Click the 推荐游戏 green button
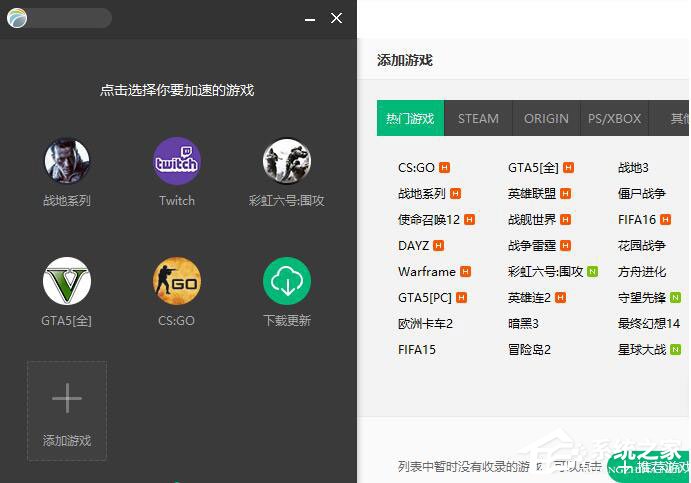691x483 pixels. pos(650,467)
